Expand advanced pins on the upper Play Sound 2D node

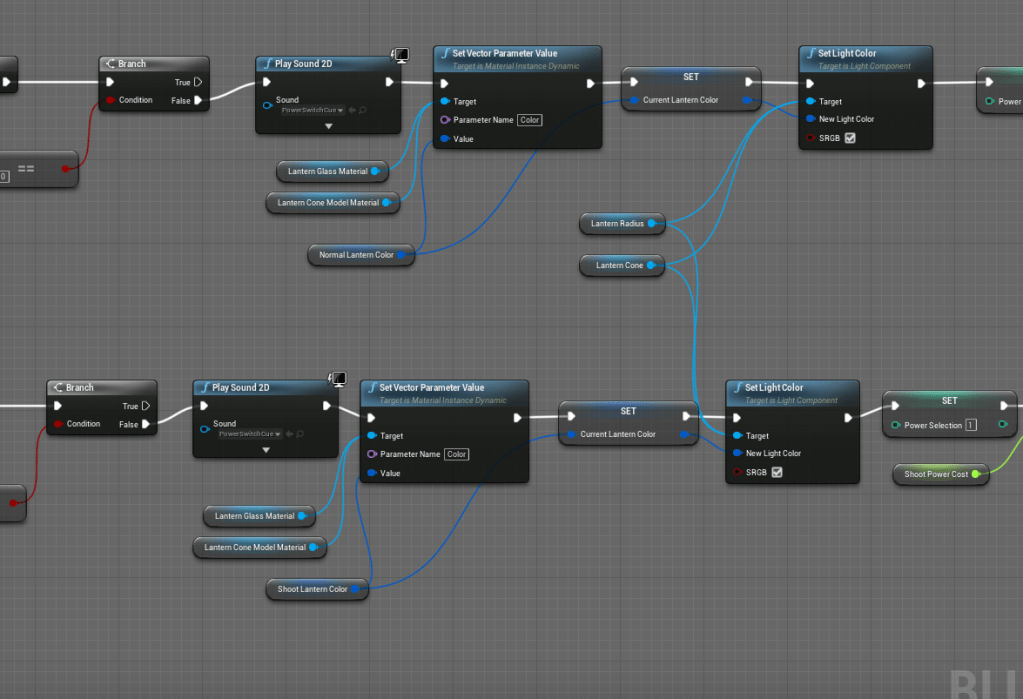pyautogui.click(x=328, y=127)
